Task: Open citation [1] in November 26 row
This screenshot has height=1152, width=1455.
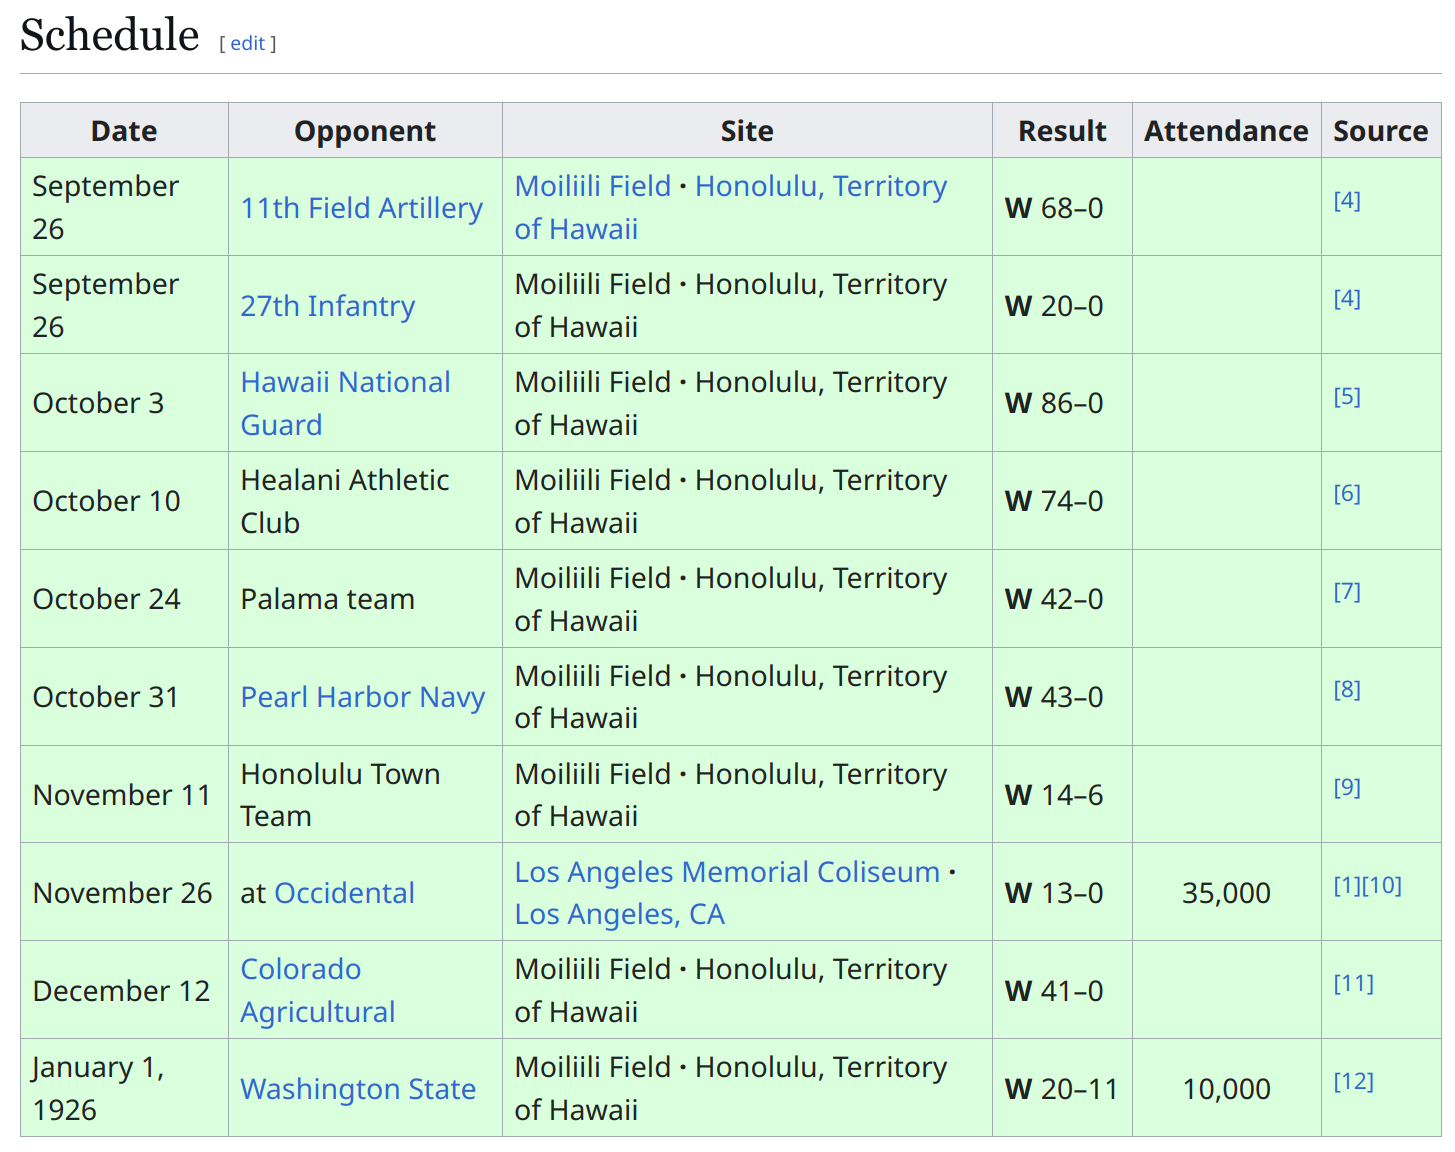Action: click(x=1347, y=886)
